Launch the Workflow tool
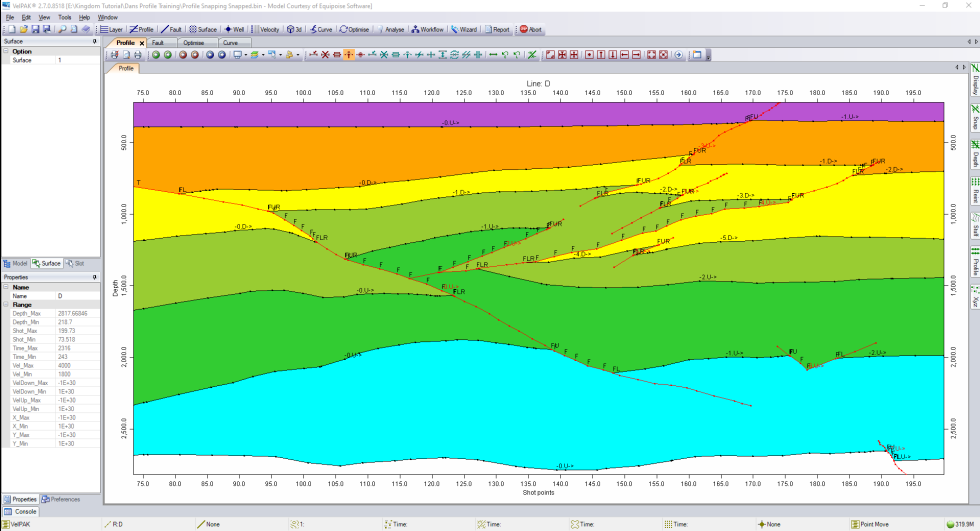This screenshot has width=980, height=531. pos(428,29)
